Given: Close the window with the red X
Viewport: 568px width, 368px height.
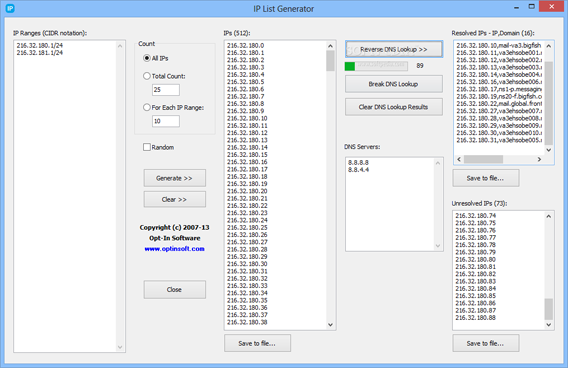Looking at the screenshot, I should click(552, 7).
